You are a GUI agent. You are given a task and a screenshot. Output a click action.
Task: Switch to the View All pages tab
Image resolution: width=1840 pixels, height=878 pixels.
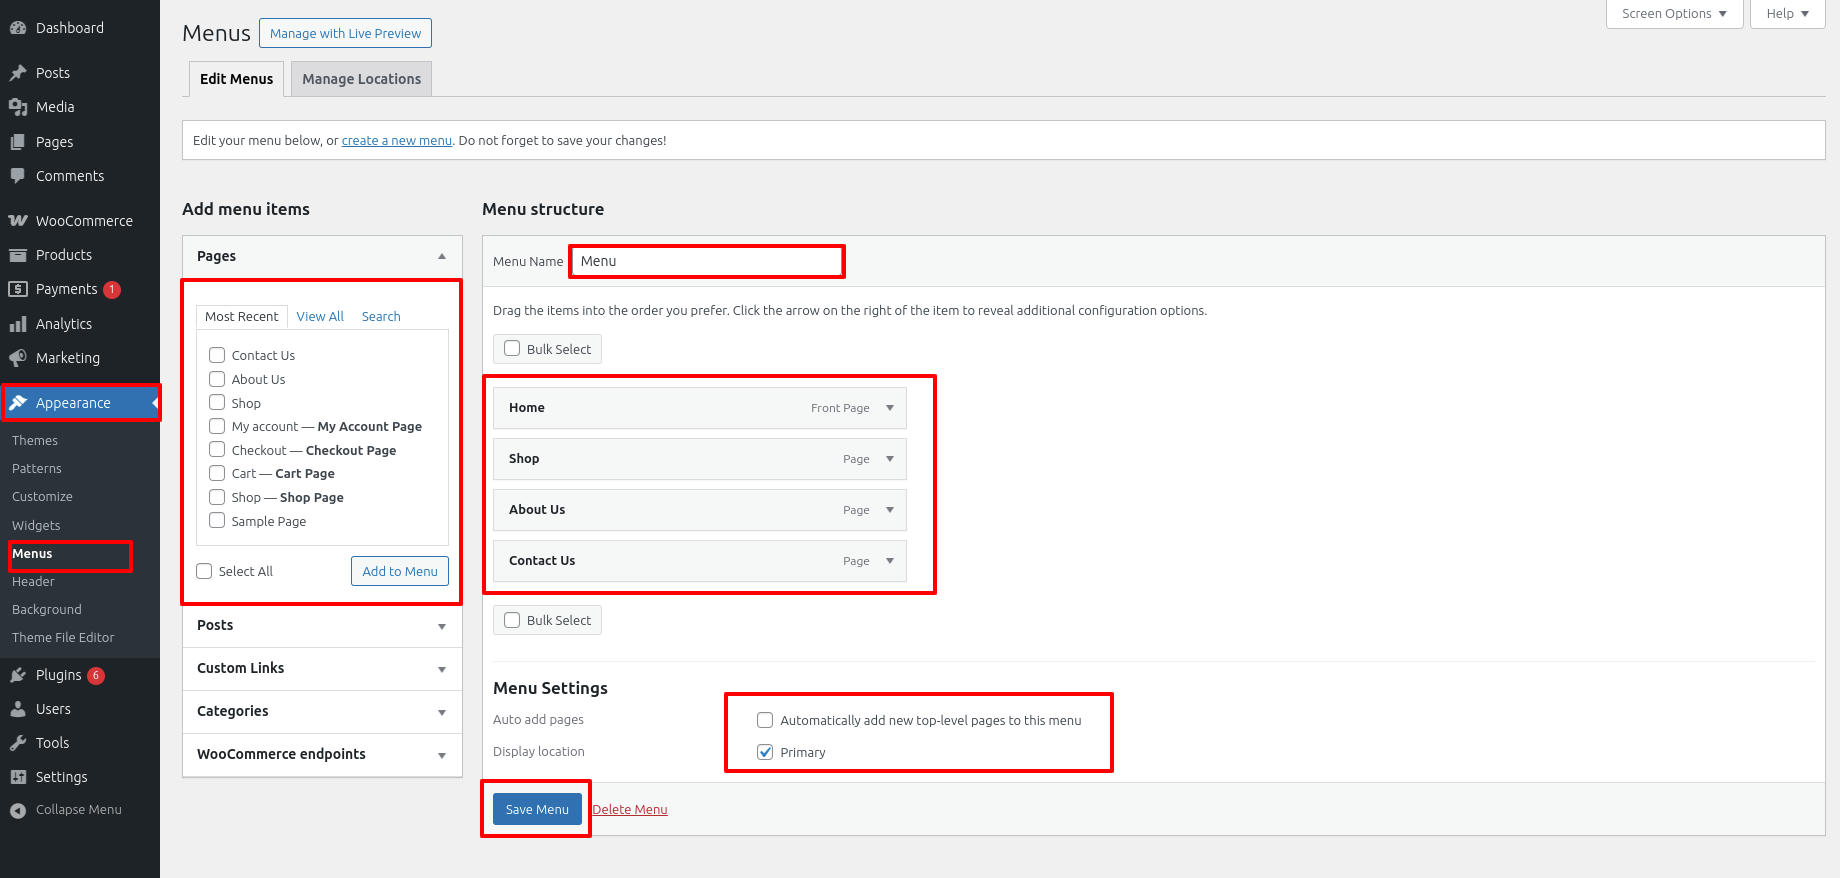pos(320,316)
